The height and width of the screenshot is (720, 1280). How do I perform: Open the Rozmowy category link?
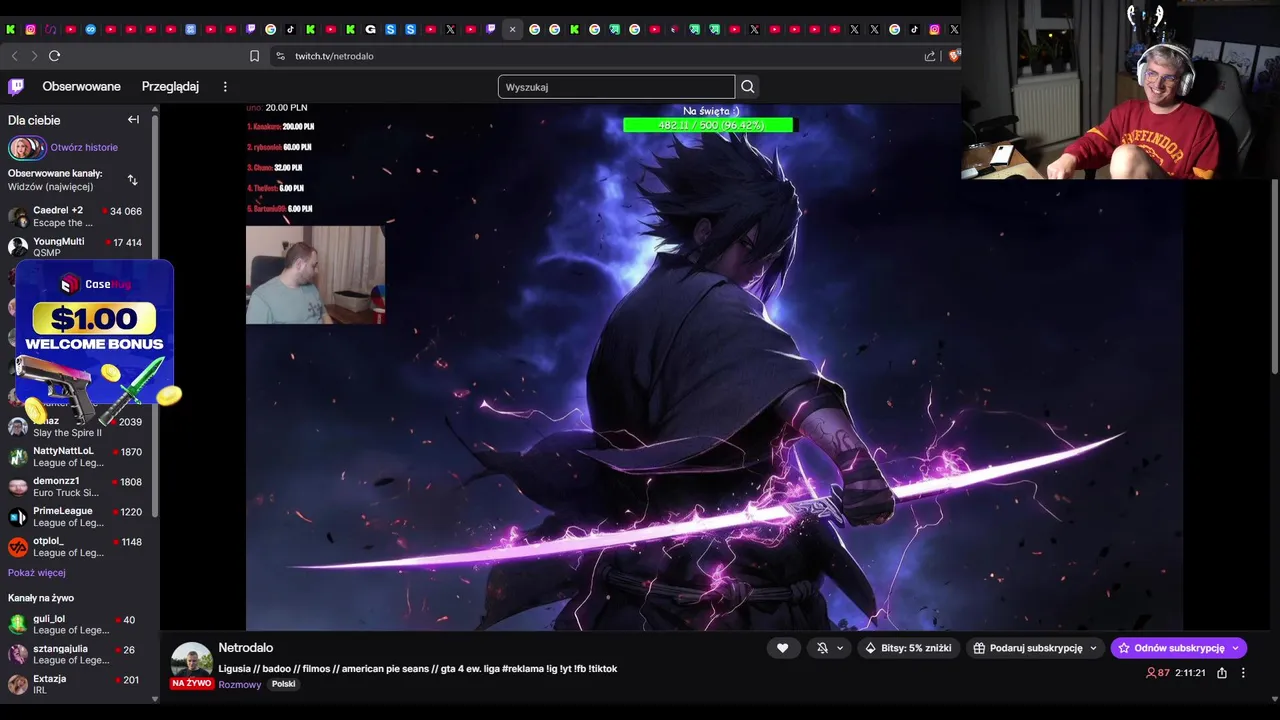tap(240, 685)
